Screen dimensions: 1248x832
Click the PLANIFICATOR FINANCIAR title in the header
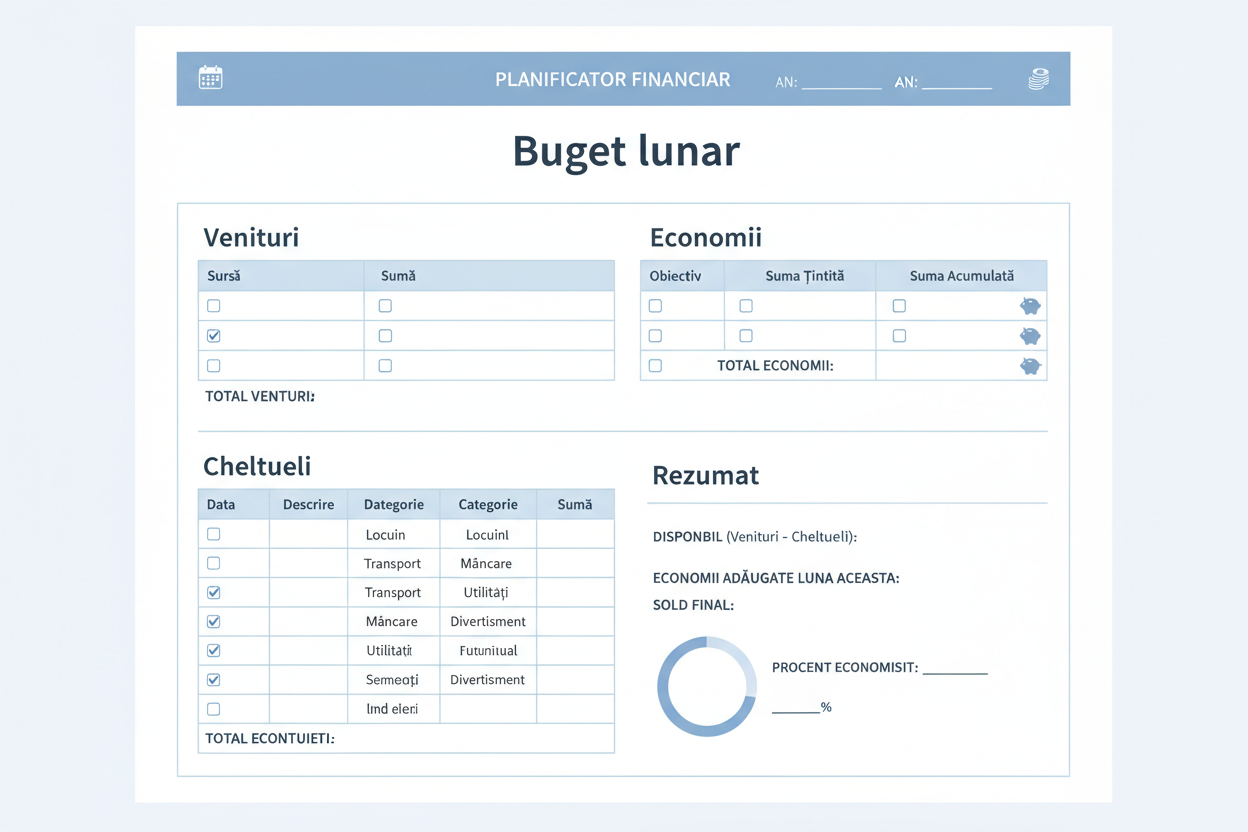612,80
